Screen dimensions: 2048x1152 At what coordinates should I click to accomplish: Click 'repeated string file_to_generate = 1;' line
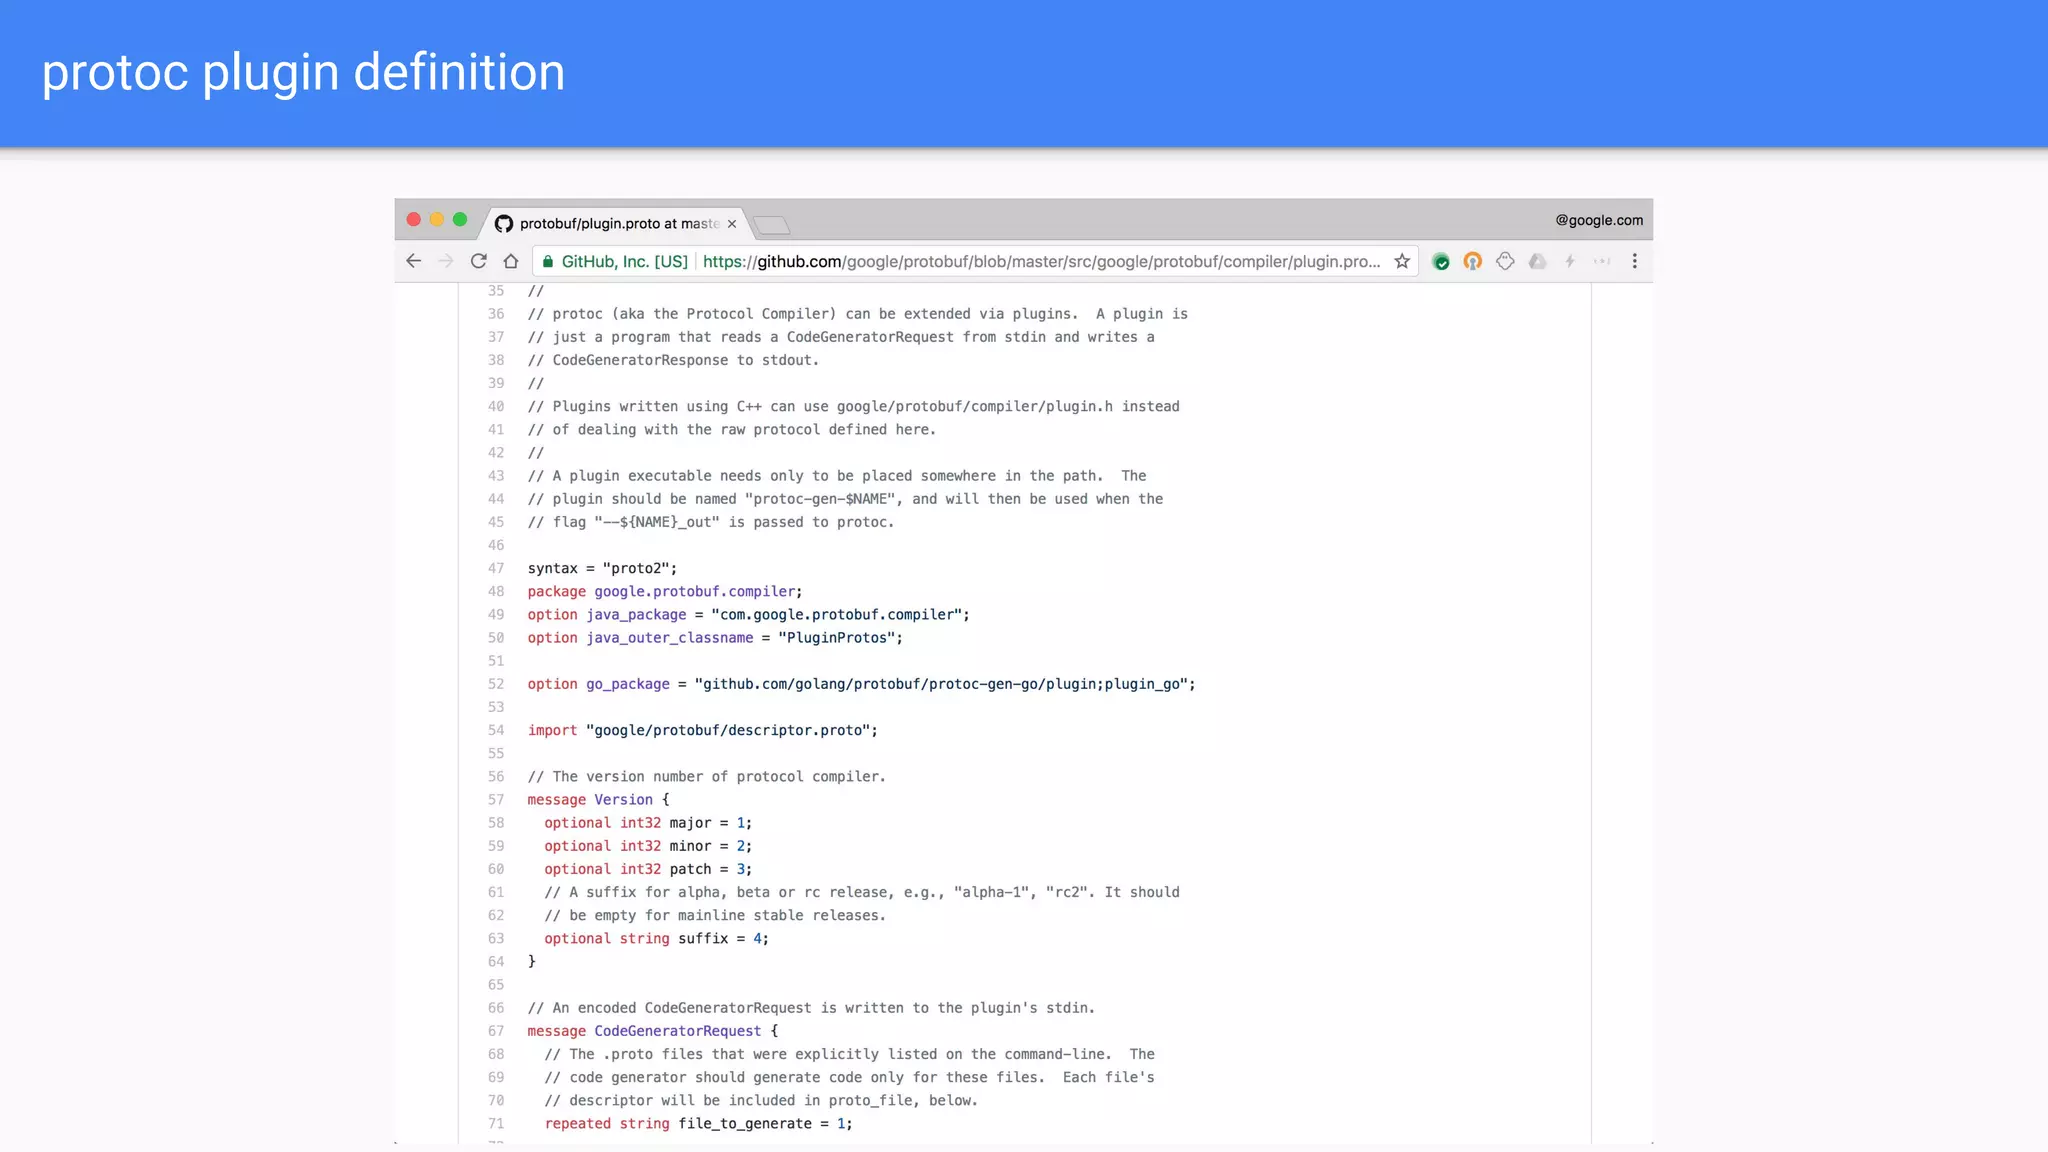coord(698,1124)
